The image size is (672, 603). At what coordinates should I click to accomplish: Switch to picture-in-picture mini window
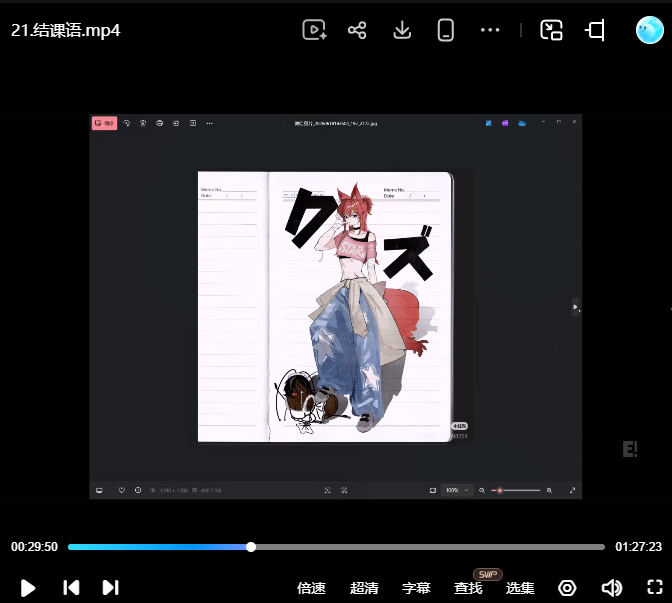tap(551, 30)
